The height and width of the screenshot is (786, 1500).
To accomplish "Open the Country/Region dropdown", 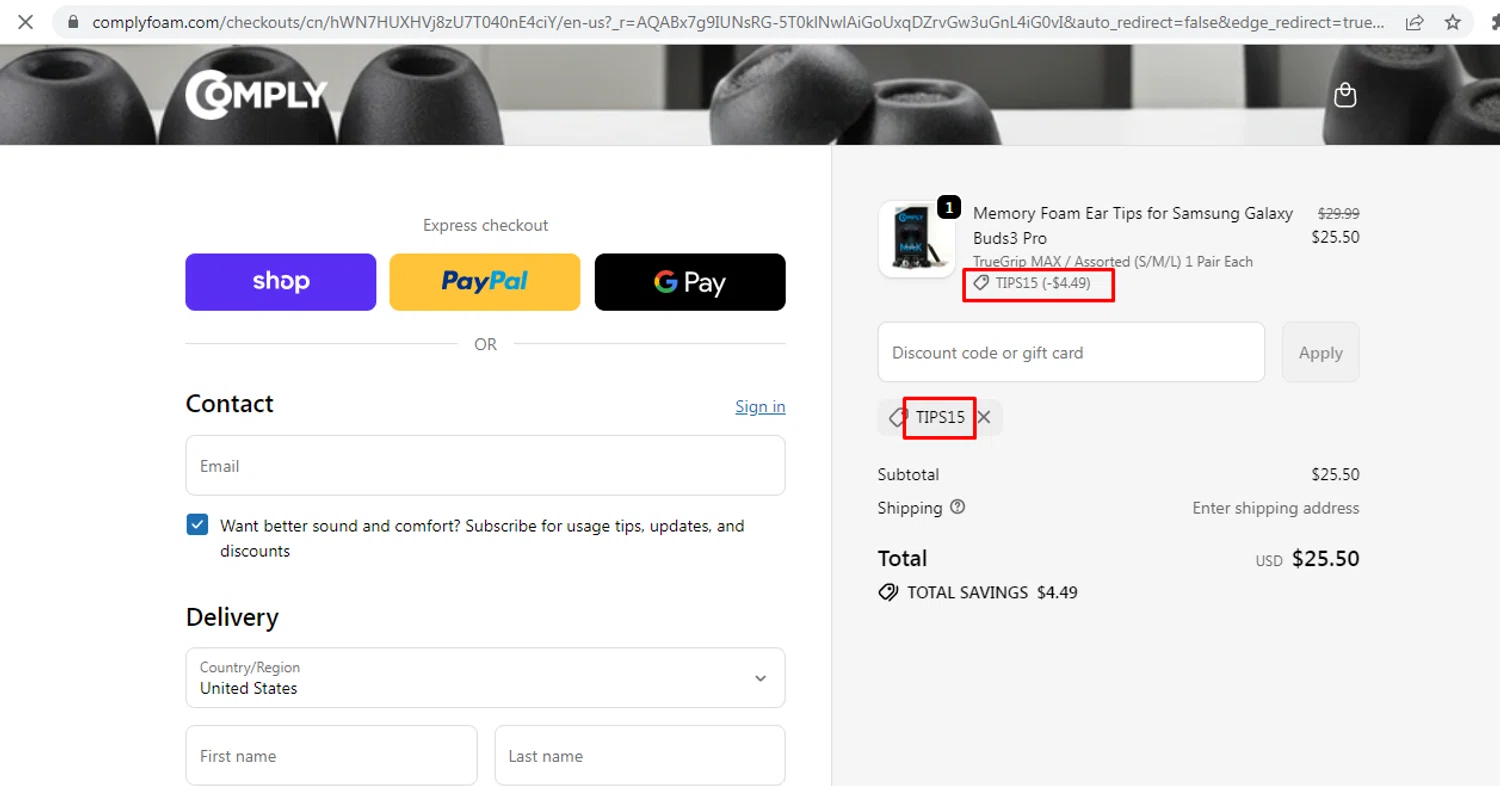I will (x=485, y=678).
